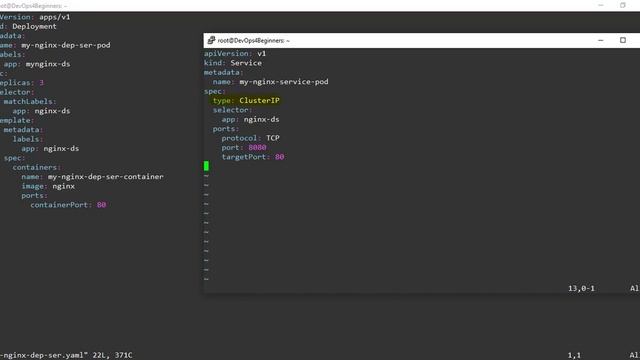The height and width of the screenshot is (360, 640).
Task: Click the 'ports:' line in the Deployment file
Action: tap(35, 196)
